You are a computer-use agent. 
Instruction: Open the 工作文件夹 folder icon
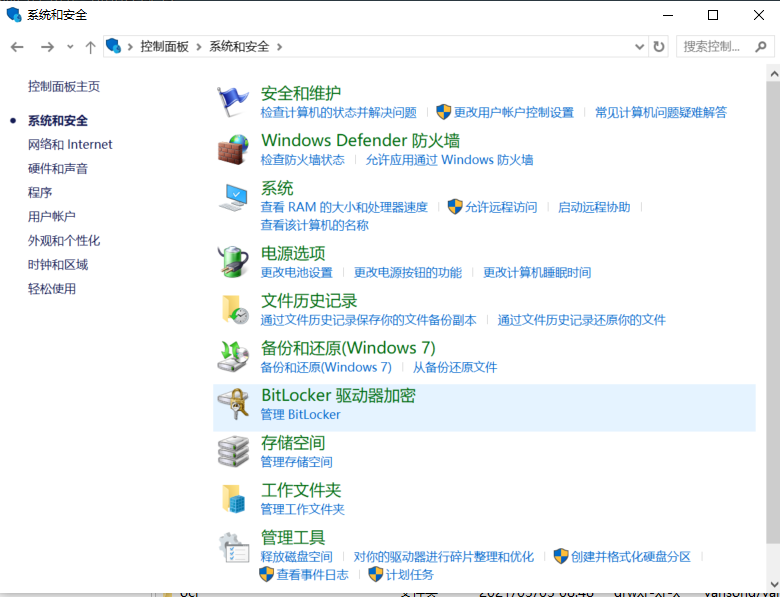point(234,498)
